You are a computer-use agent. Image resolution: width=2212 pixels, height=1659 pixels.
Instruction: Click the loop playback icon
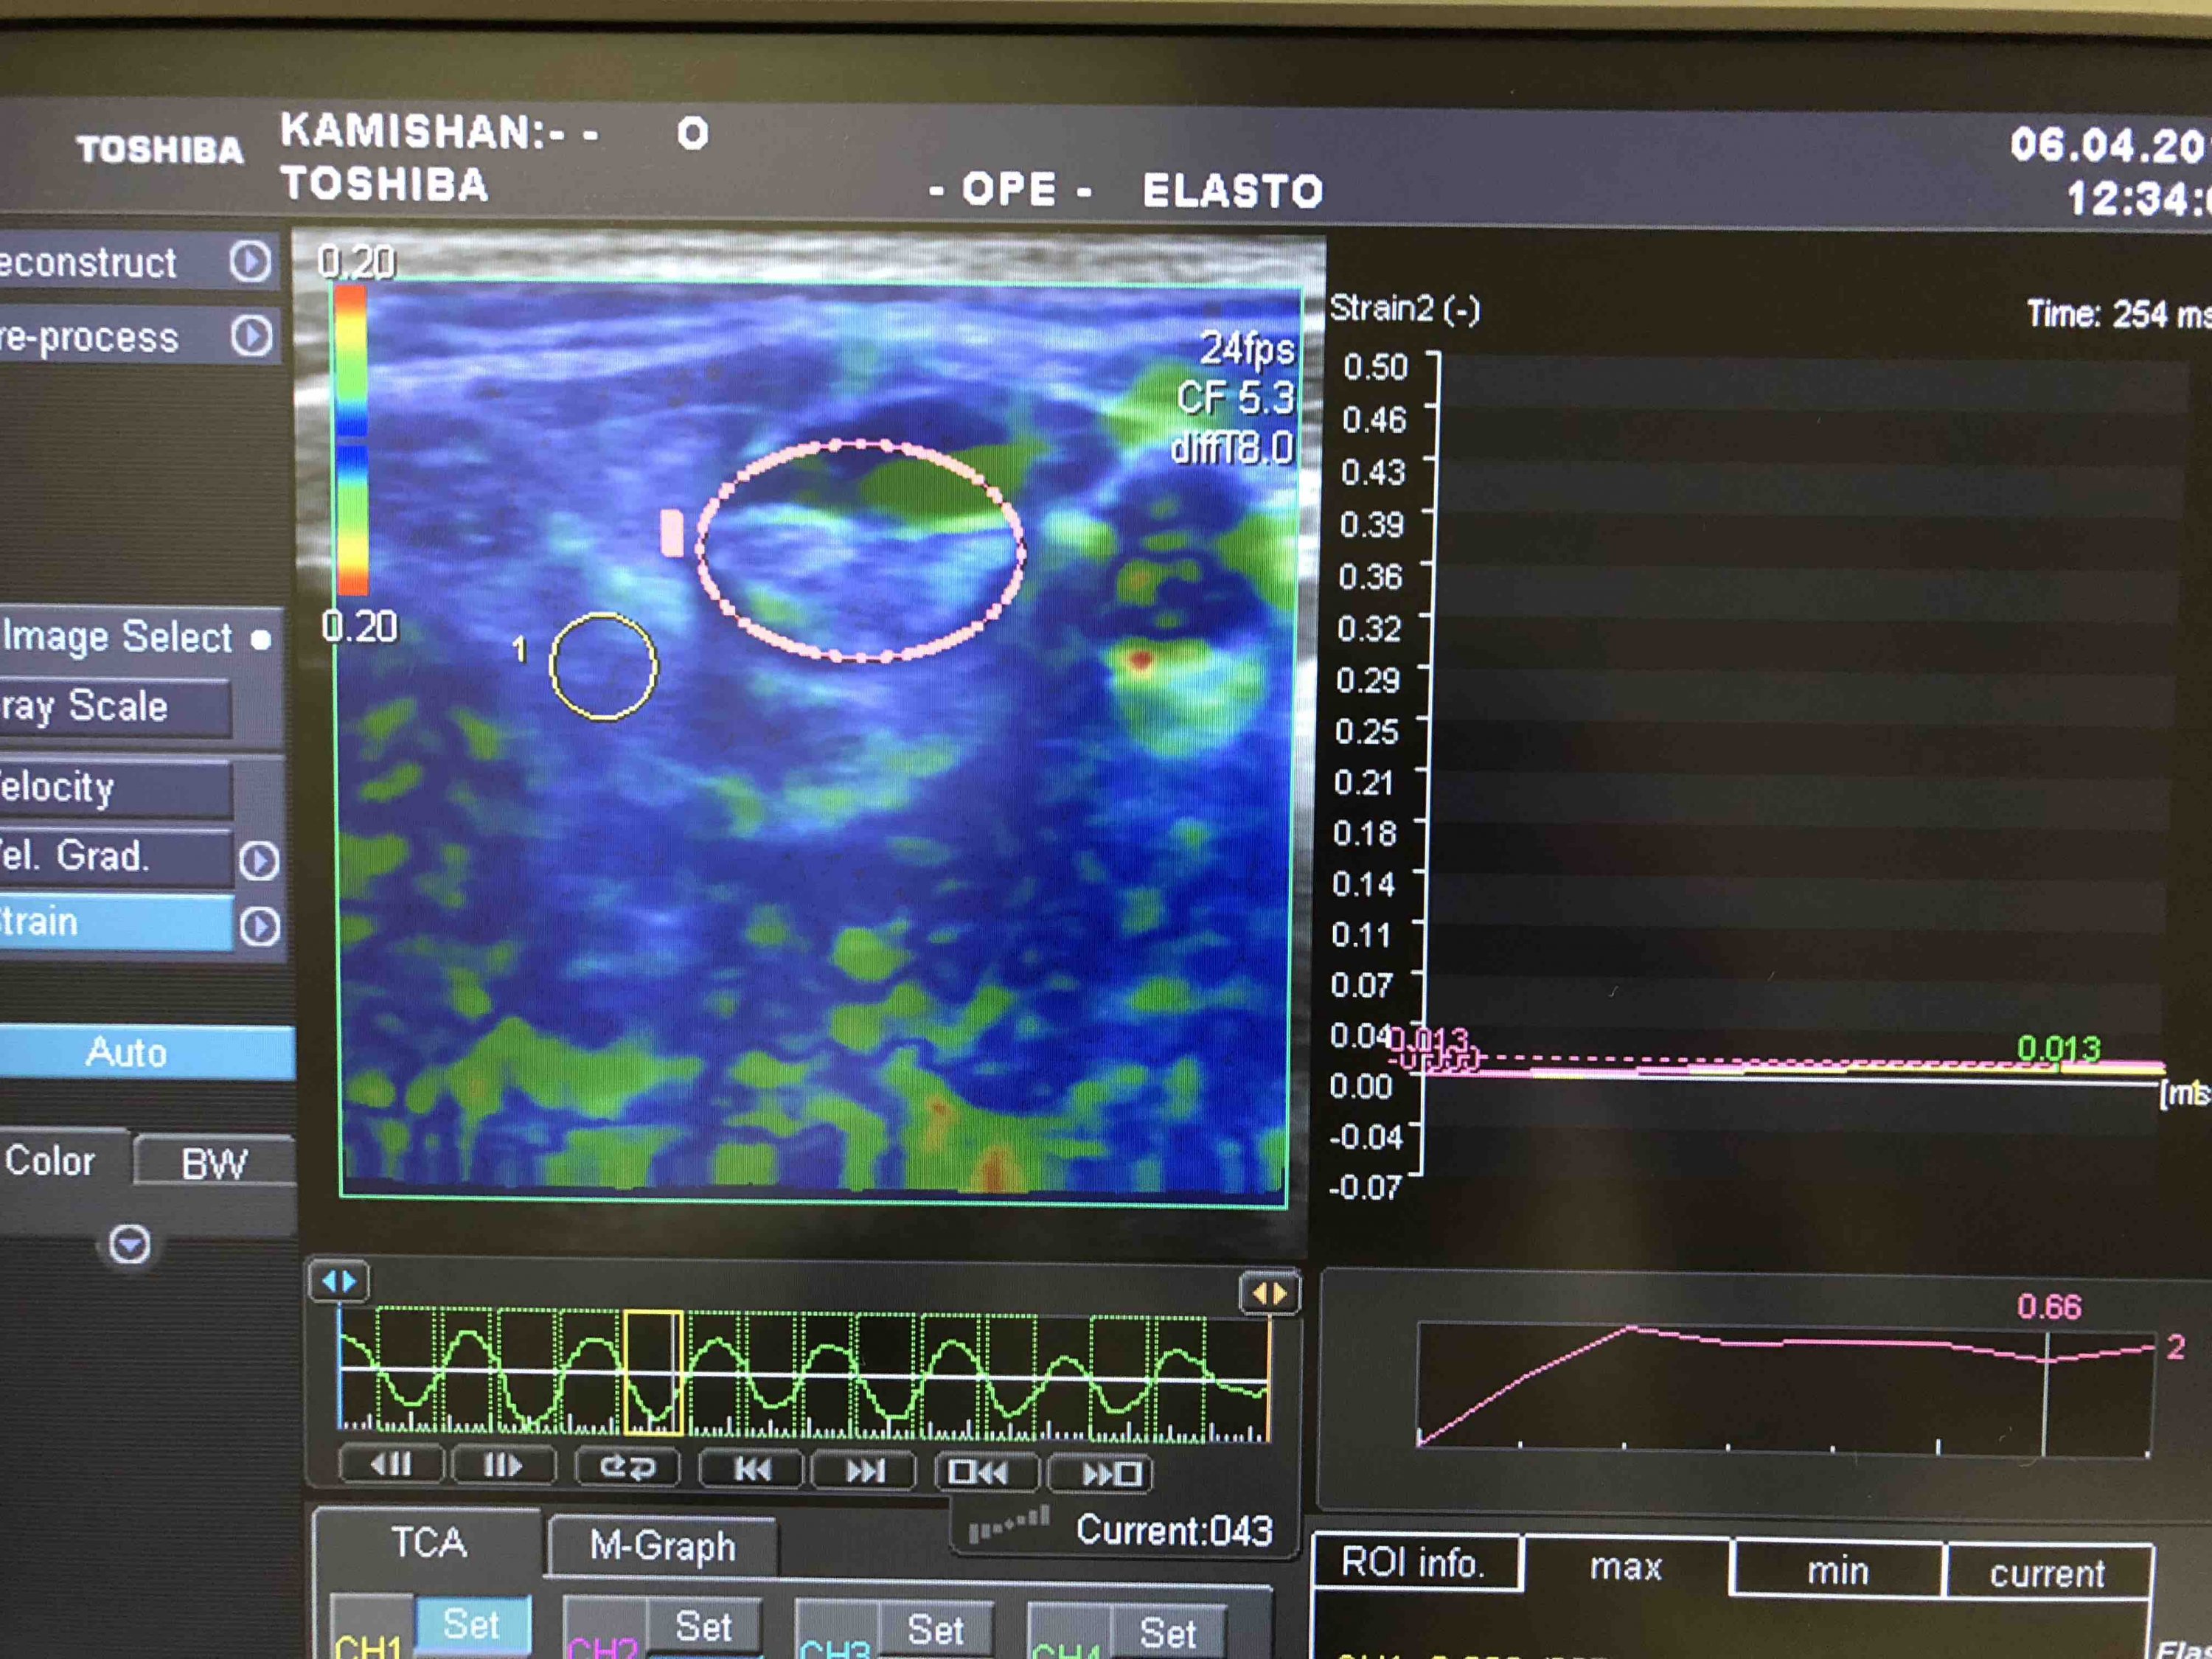[627, 1468]
